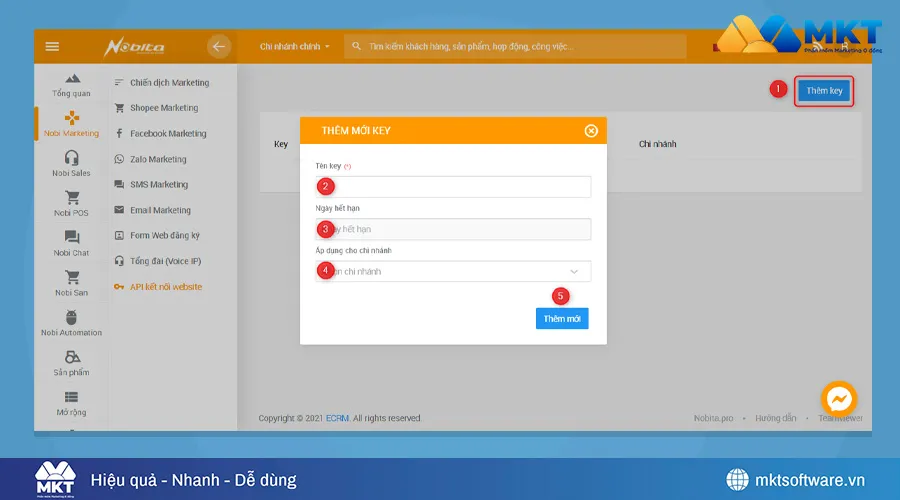Click the Ngày hết hạn date field

coord(453,229)
